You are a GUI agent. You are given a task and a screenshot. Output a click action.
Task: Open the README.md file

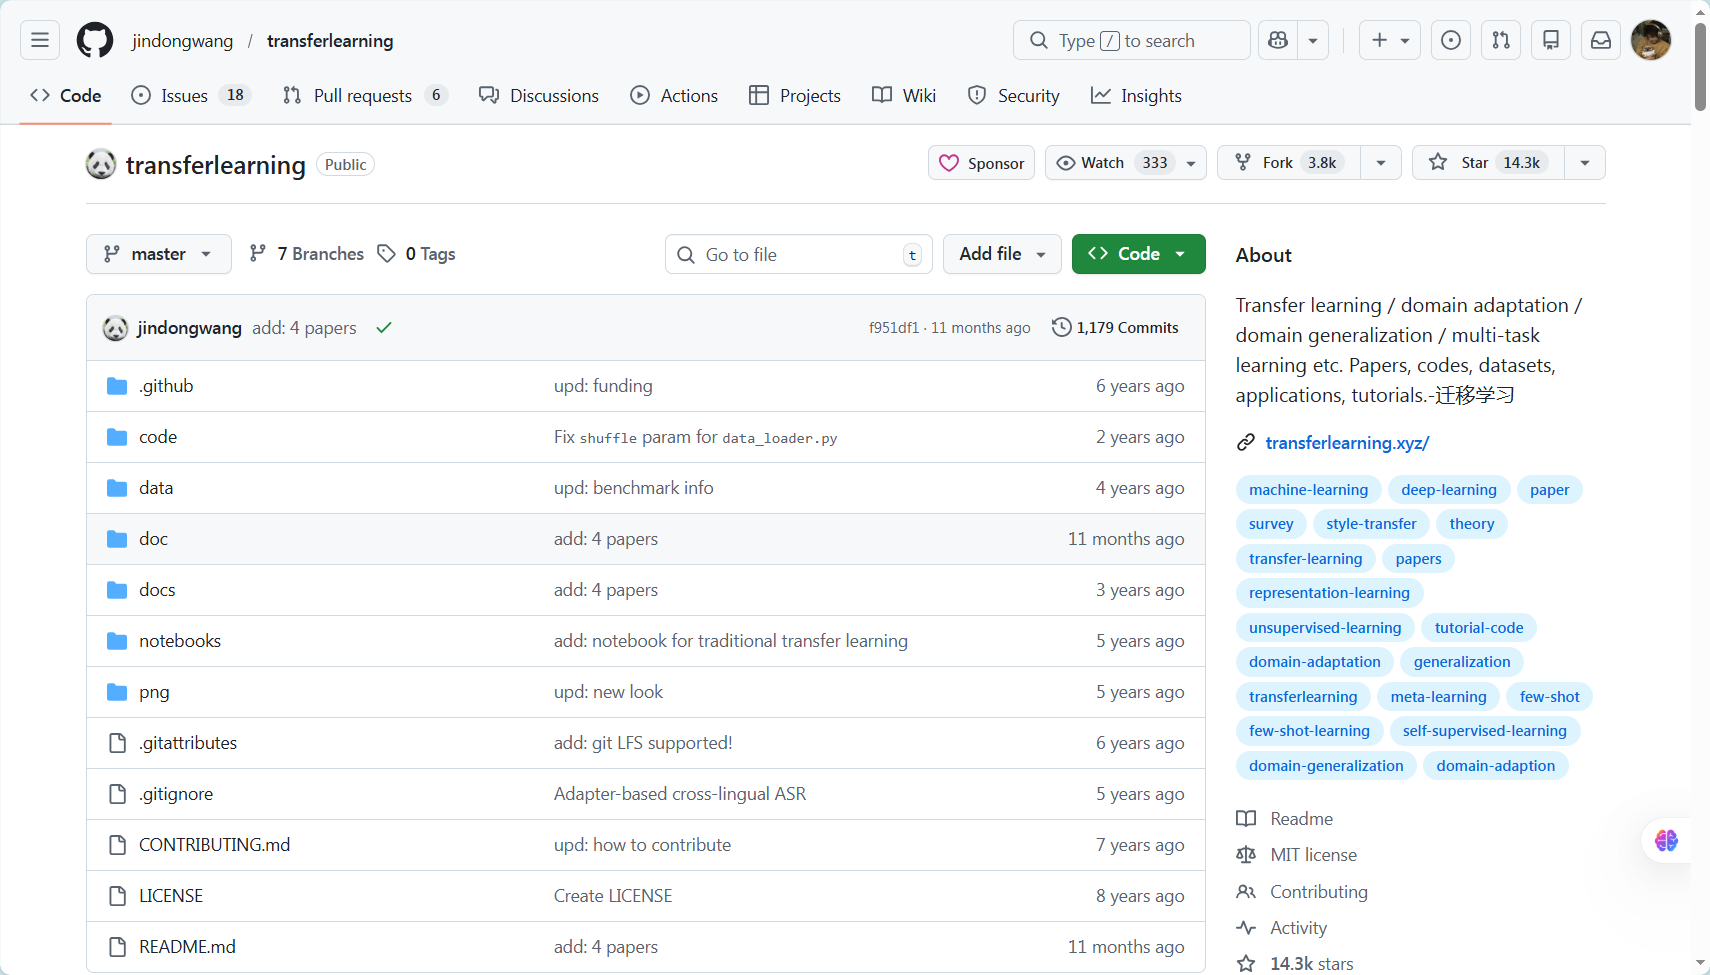(x=187, y=946)
